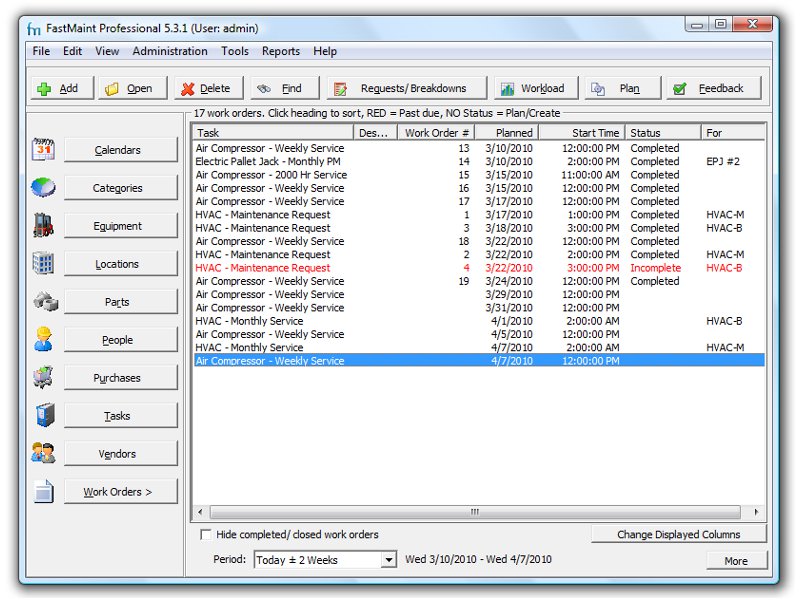Change Today ± 2 Weeks selection
This screenshot has width=800, height=600.
pyautogui.click(x=391, y=559)
